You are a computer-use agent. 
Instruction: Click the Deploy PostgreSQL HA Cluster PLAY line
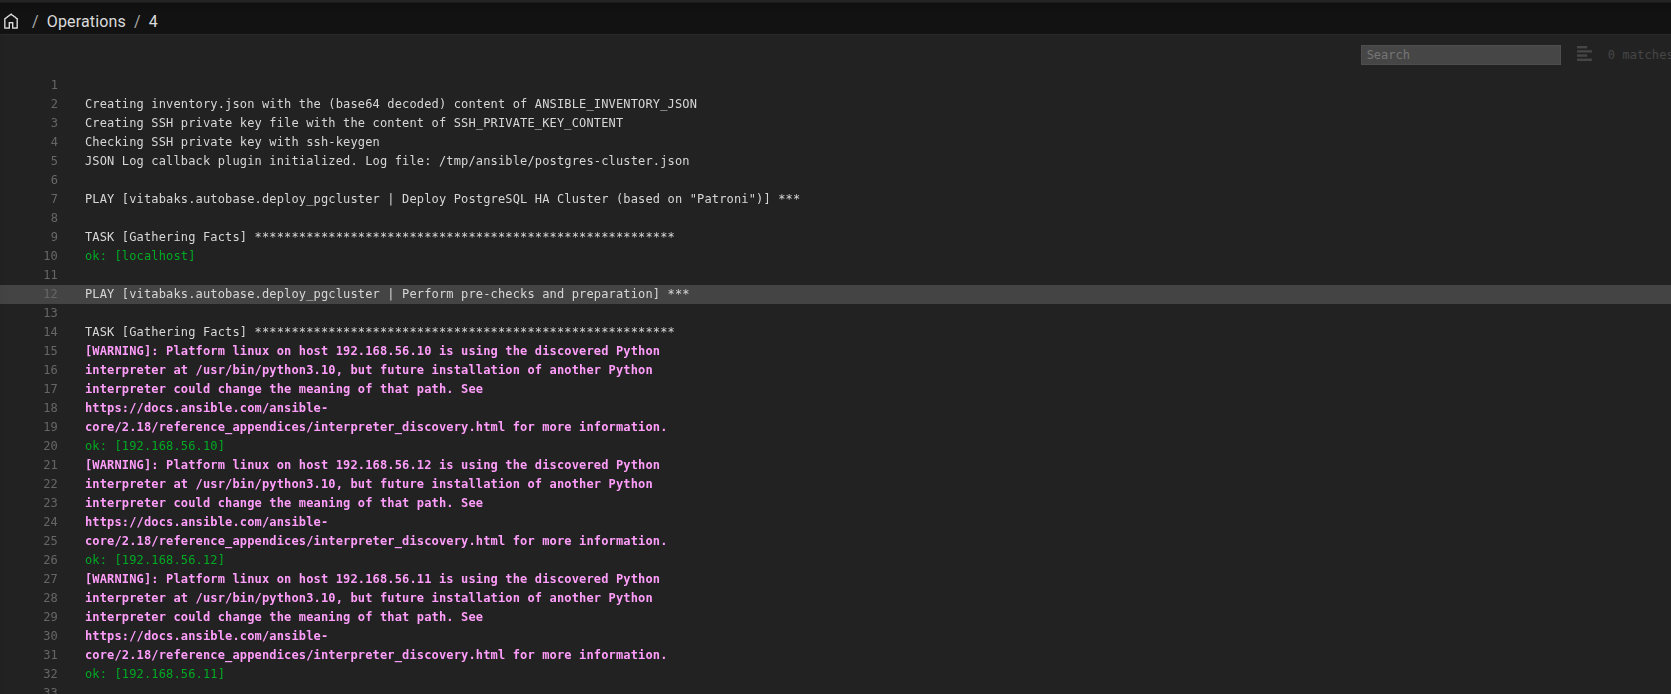click(x=442, y=199)
